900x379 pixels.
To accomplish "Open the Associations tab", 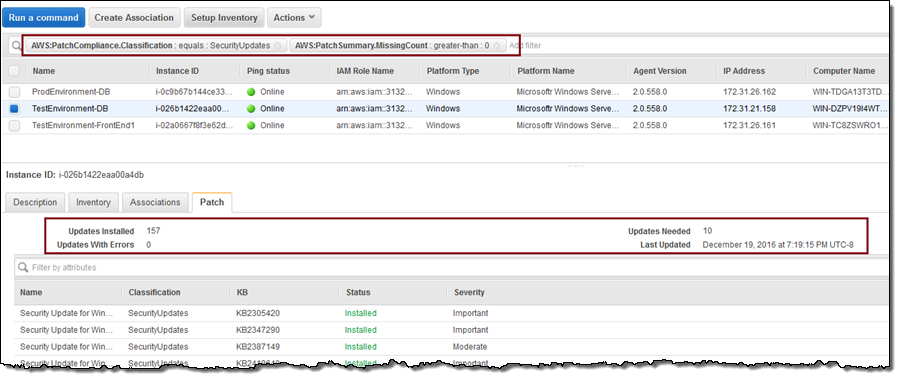I will point(155,202).
